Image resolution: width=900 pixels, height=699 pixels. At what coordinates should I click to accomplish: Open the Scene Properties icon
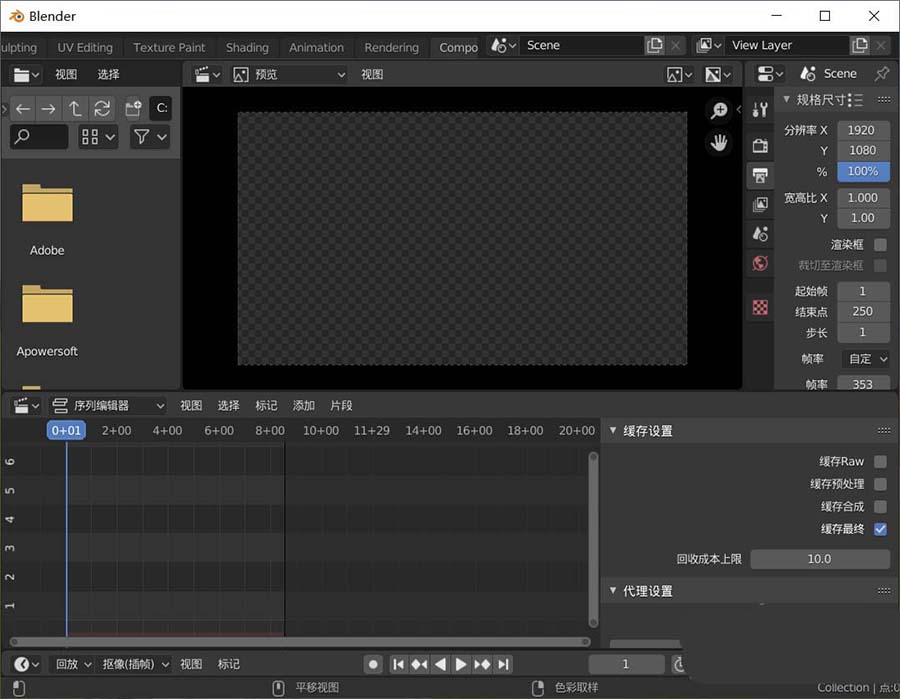click(760, 233)
